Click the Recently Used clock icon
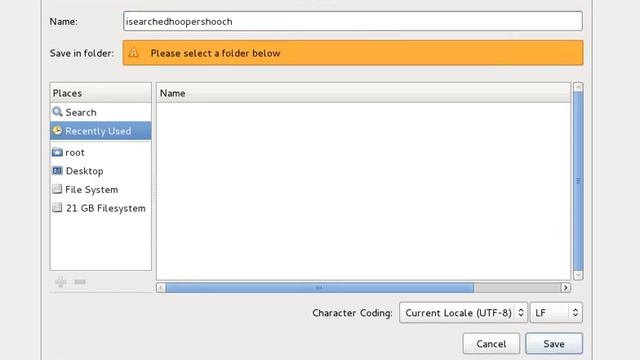Viewport: 640px width, 360px height. click(57, 131)
